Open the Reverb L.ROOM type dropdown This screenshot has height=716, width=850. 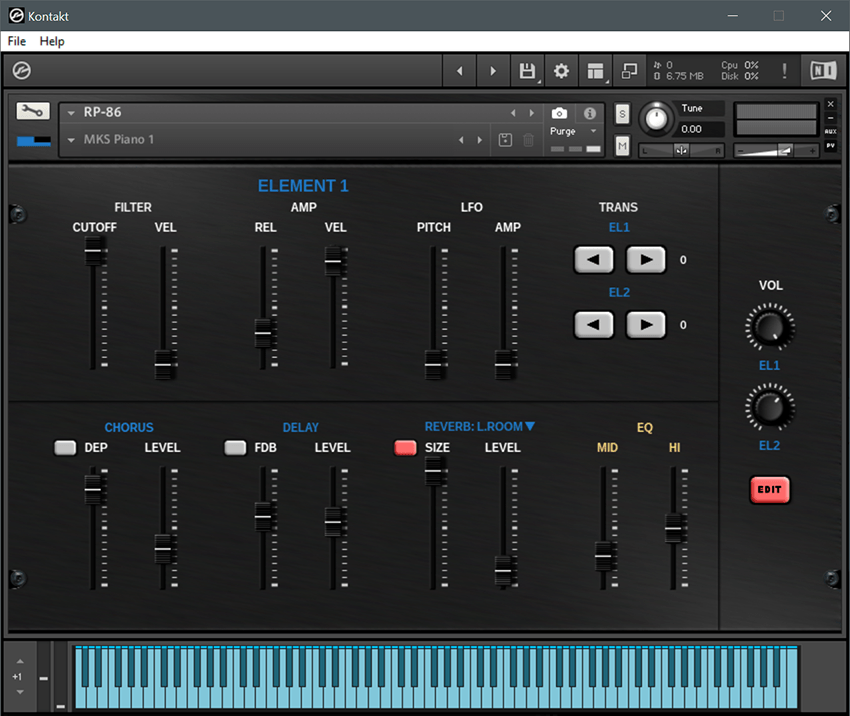click(x=480, y=427)
